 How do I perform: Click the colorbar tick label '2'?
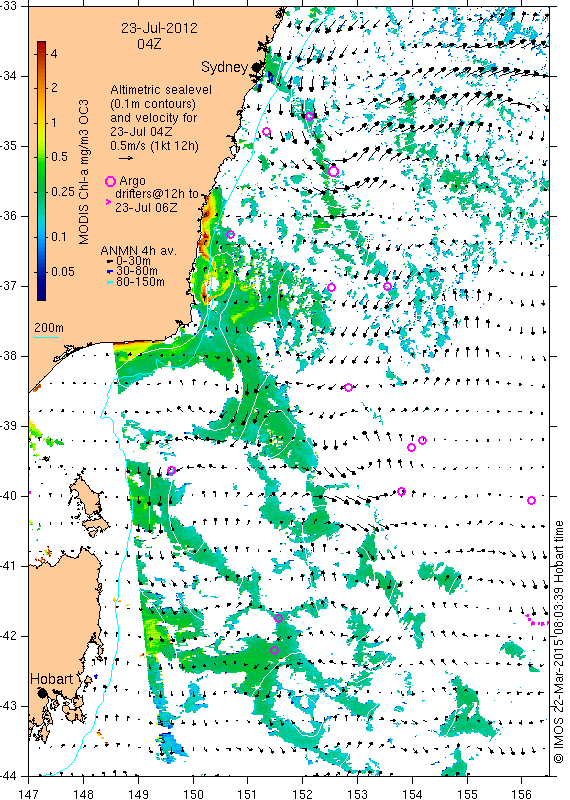[54, 88]
